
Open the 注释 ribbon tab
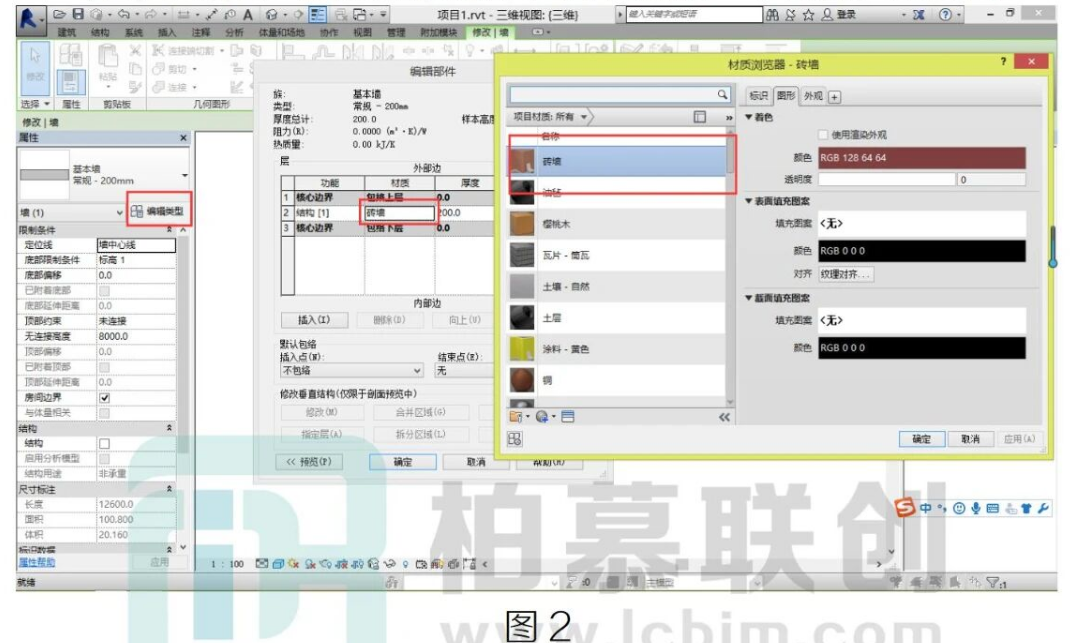(x=200, y=32)
